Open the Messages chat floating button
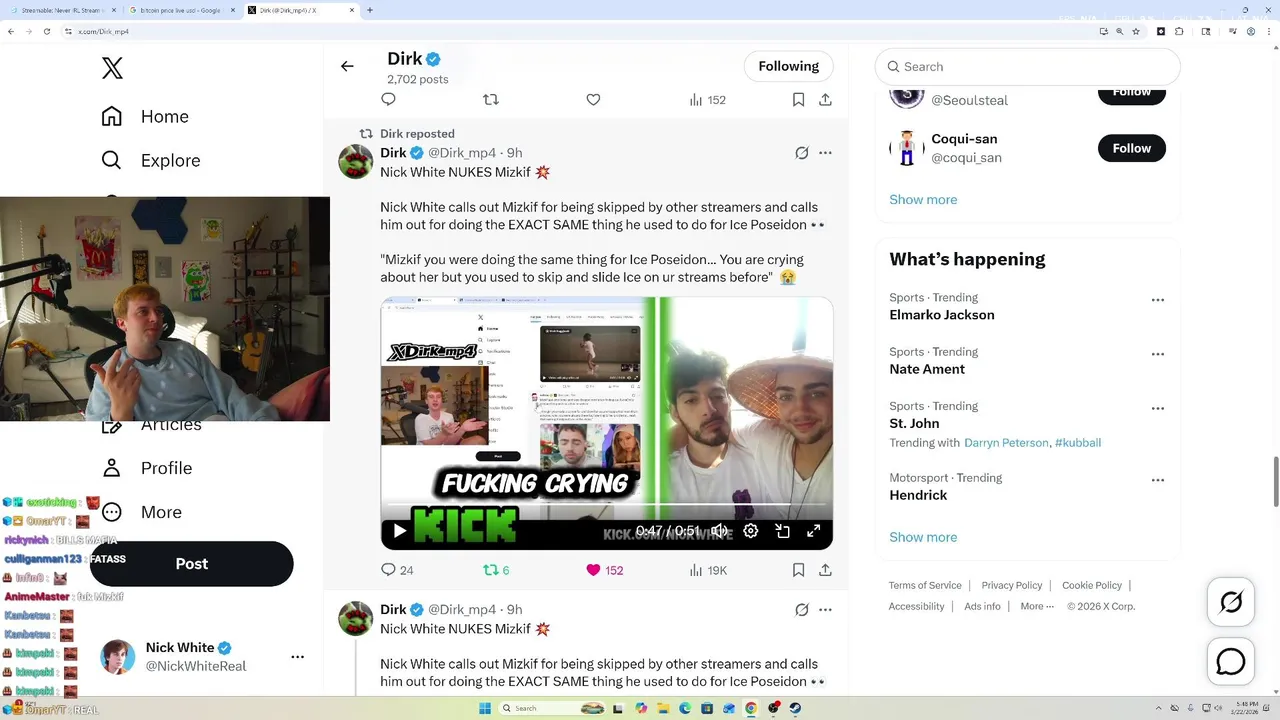Screen dimensions: 1280x720 [1231, 662]
